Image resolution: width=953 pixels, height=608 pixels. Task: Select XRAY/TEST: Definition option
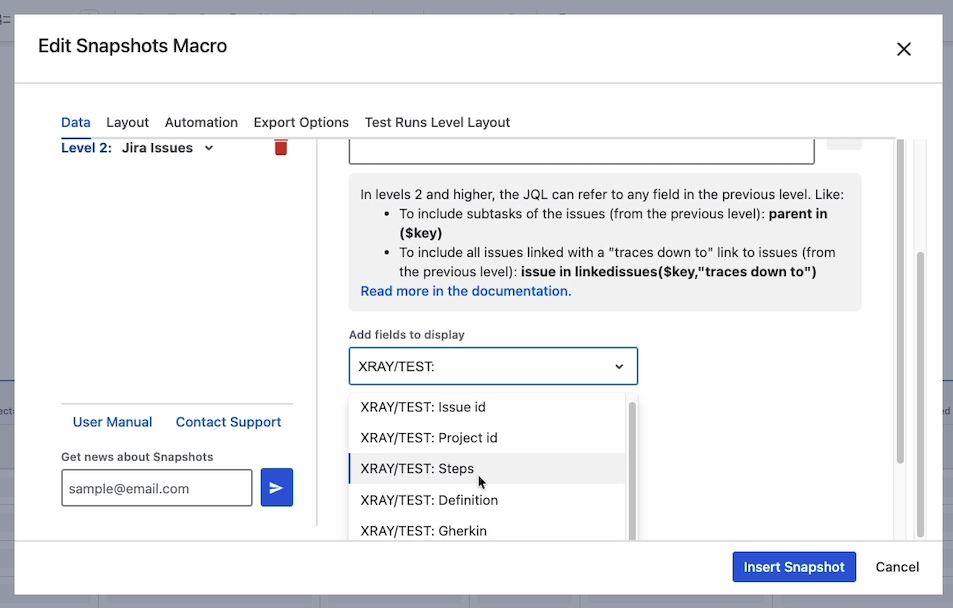487,500
